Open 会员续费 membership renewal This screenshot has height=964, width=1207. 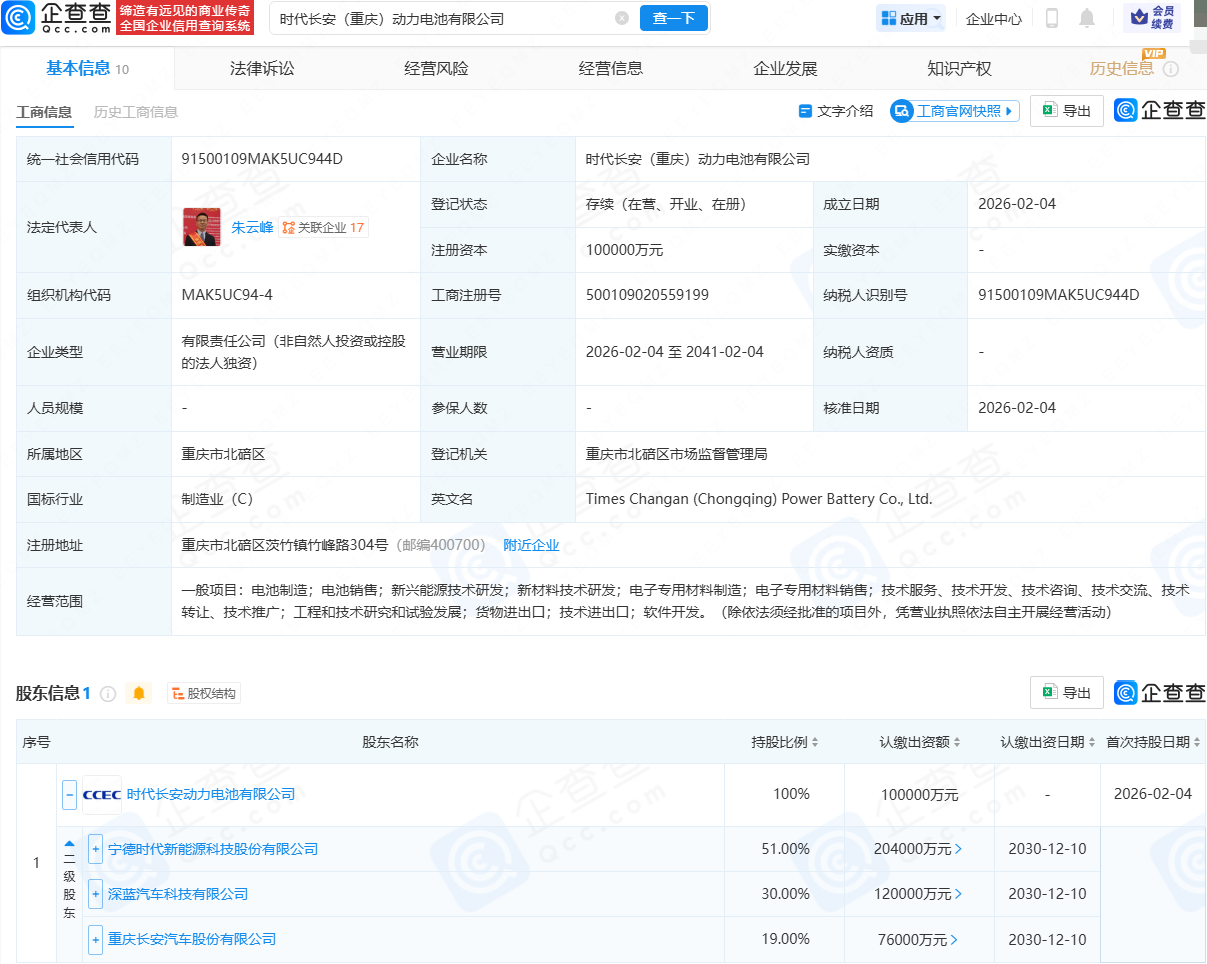1154,18
